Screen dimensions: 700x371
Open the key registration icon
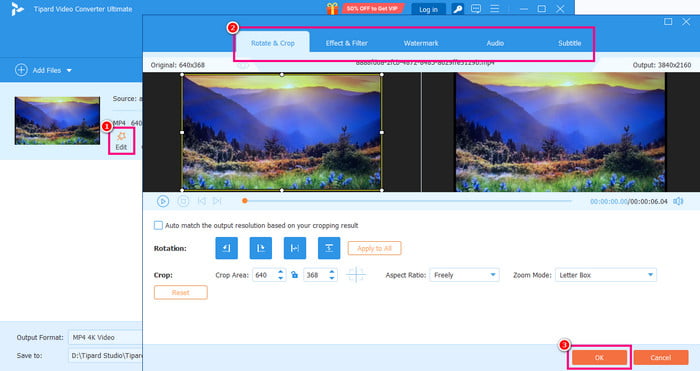tap(457, 9)
